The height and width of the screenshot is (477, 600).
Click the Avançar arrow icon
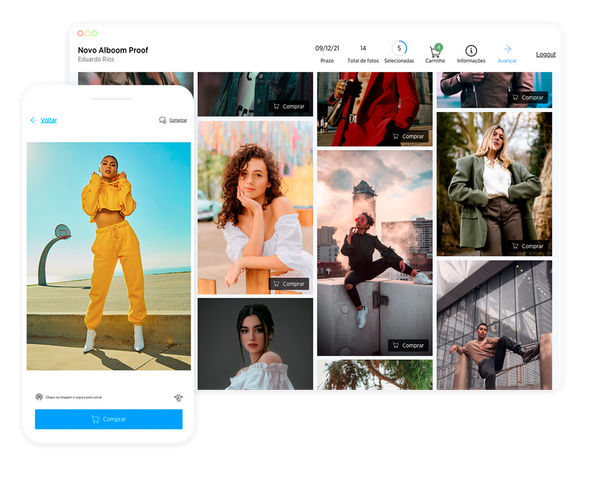tap(507, 49)
